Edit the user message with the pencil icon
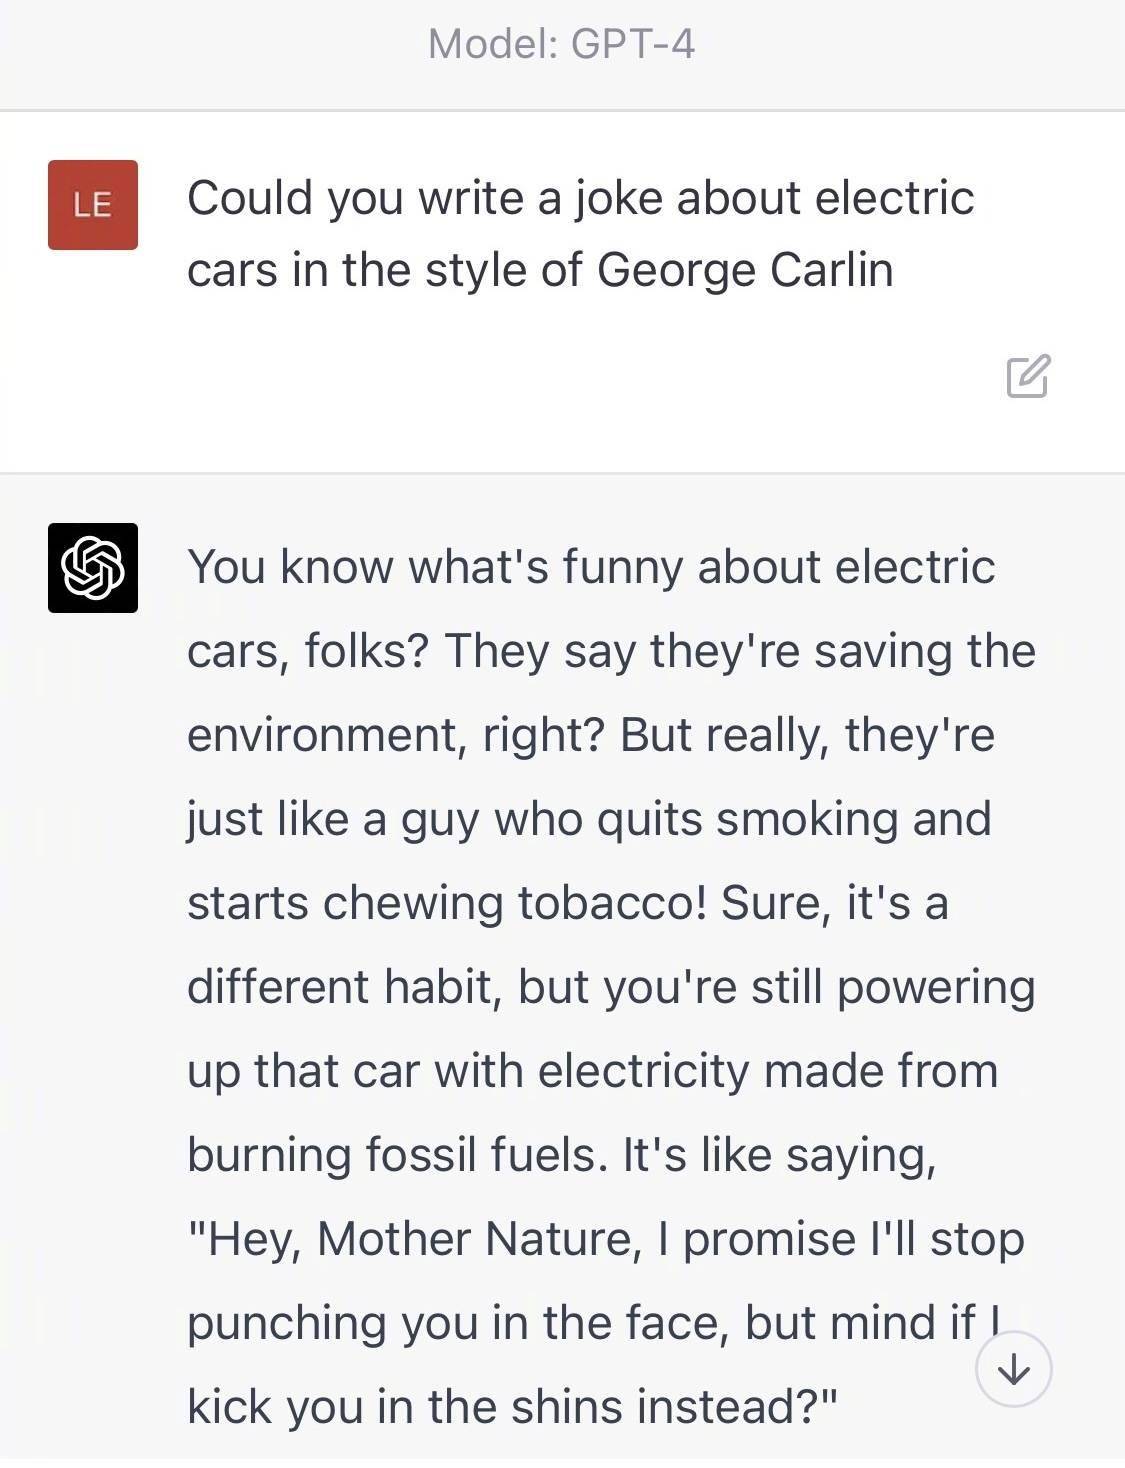The image size is (1125, 1468). (1028, 375)
